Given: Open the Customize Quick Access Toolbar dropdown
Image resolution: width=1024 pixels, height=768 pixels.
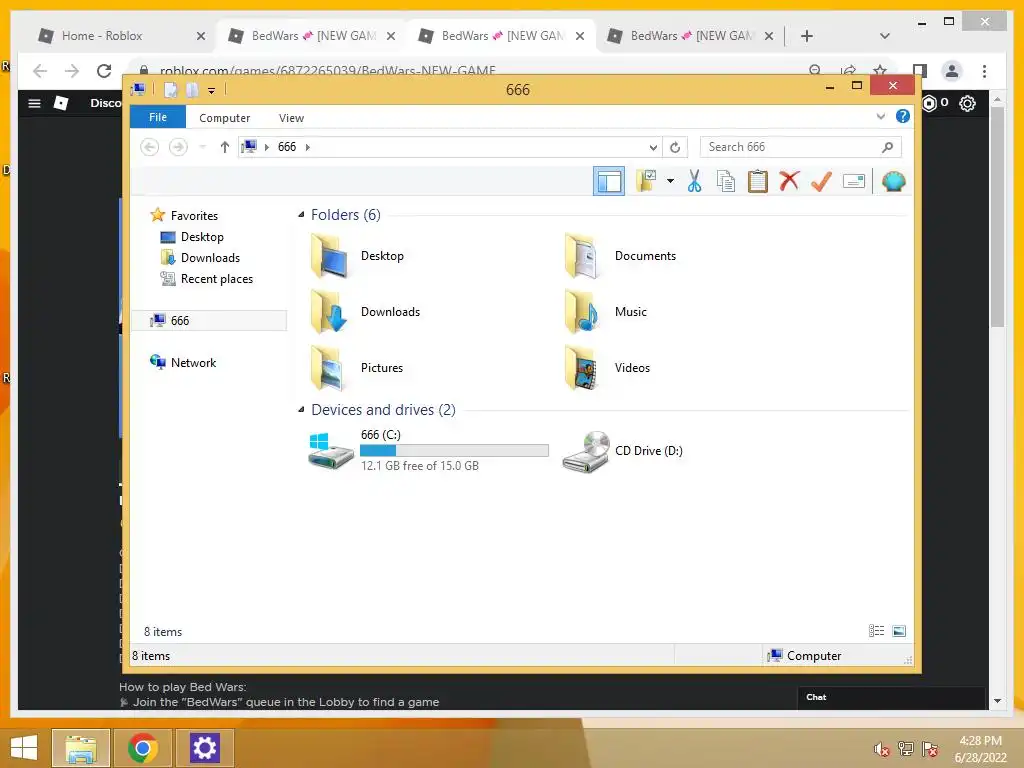Looking at the screenshot, I should click(x=212, y=91).
